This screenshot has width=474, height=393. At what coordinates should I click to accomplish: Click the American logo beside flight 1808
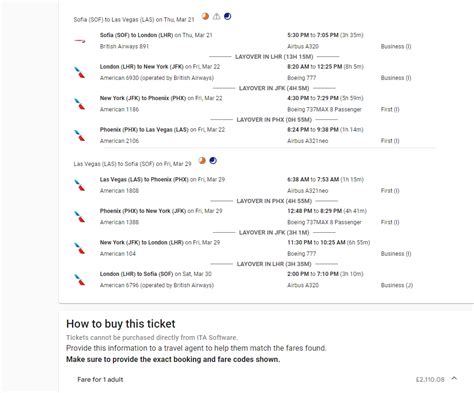pos(80,185)
